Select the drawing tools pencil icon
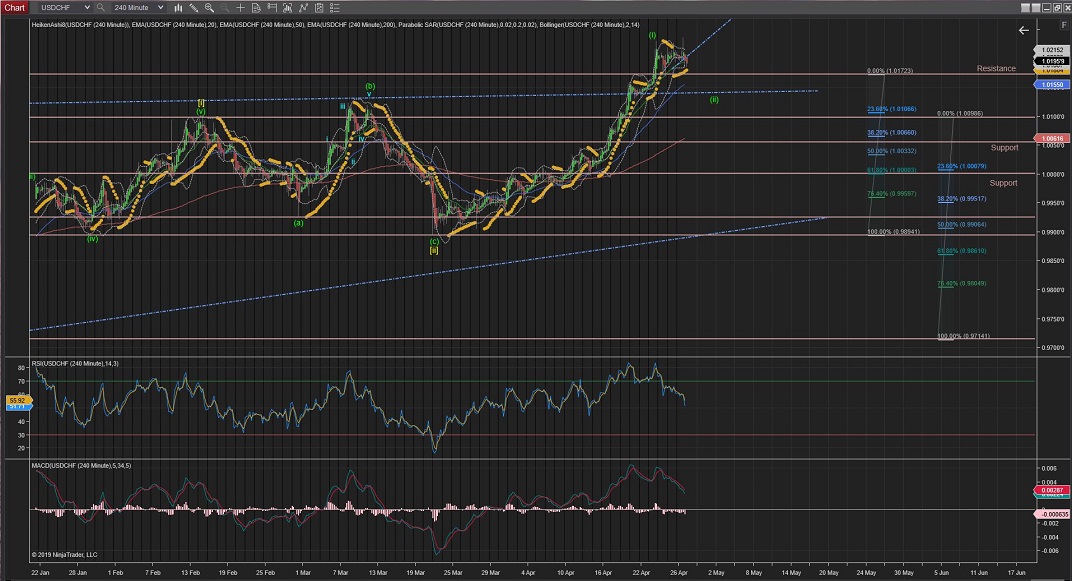1072x581 pixels. pos(193,8)
